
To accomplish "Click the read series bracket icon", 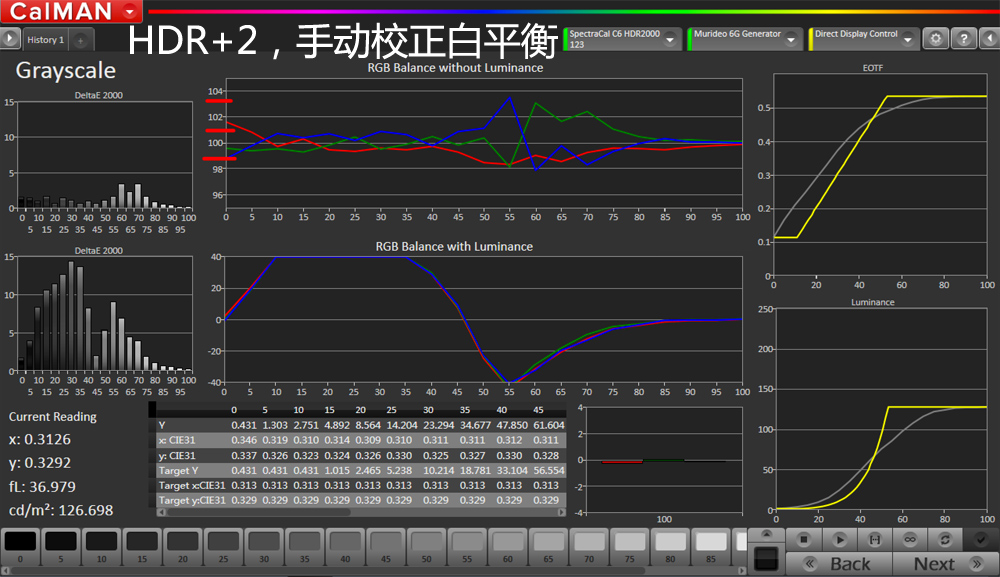I will tap(874, 539).
